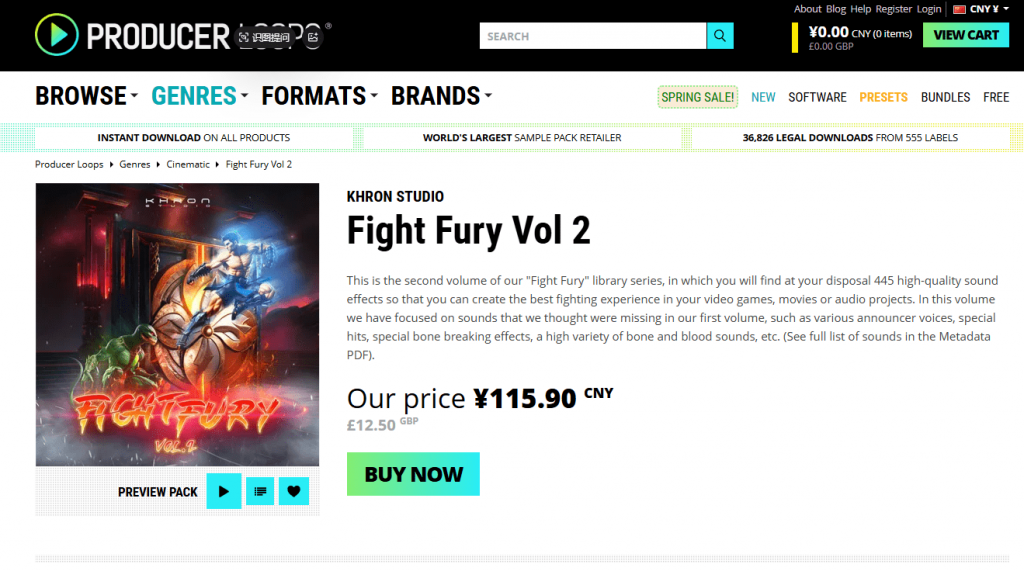Open the Spring Sale promotion link
This screenshot has width=1024, height=571.
(x=697, y=97)
